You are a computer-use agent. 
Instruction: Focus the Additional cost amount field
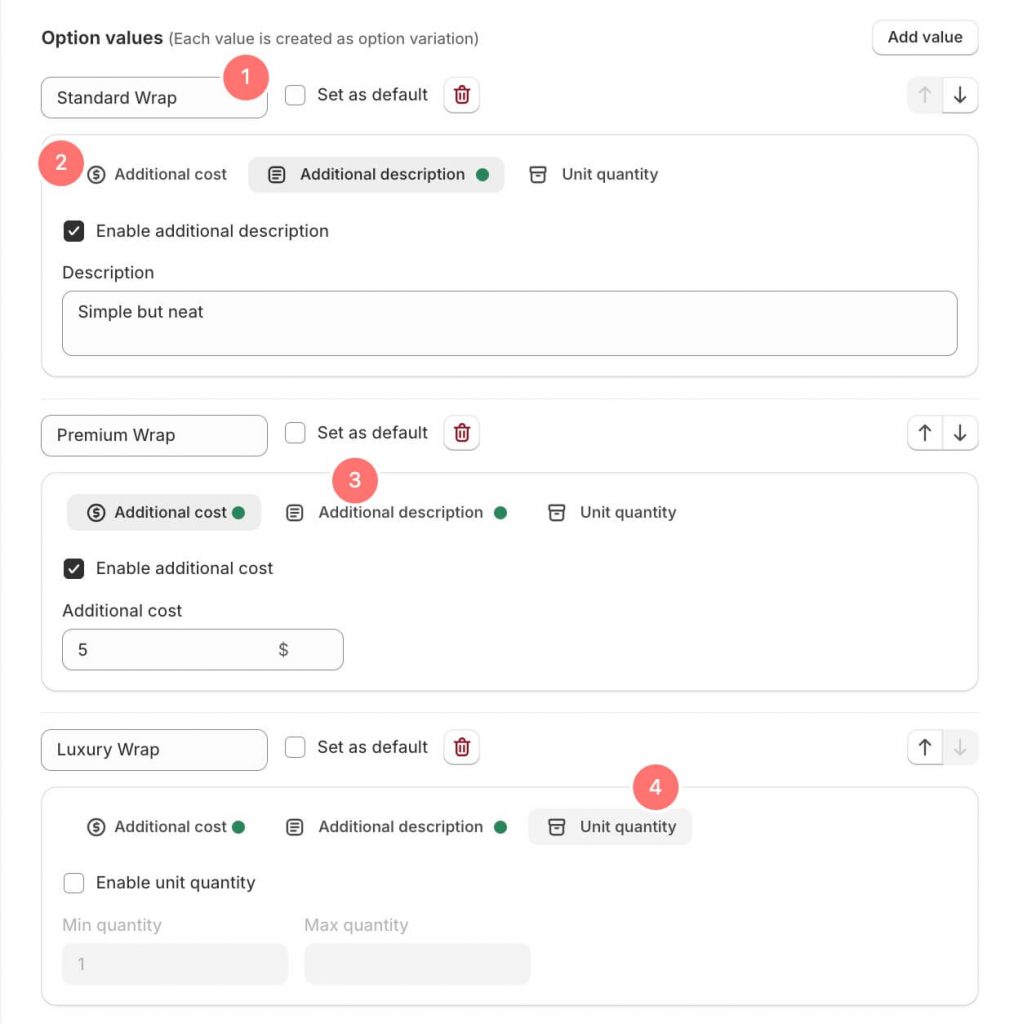202,650
